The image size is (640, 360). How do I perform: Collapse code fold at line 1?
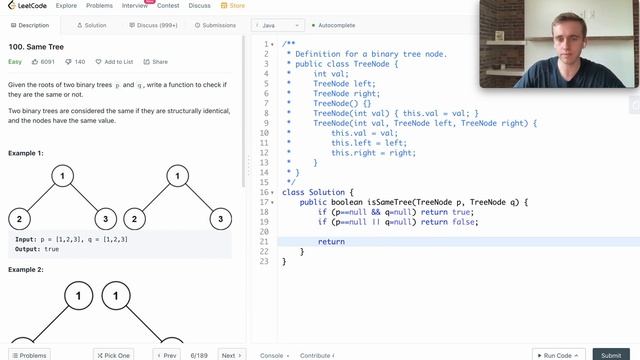tap(273, 44)
